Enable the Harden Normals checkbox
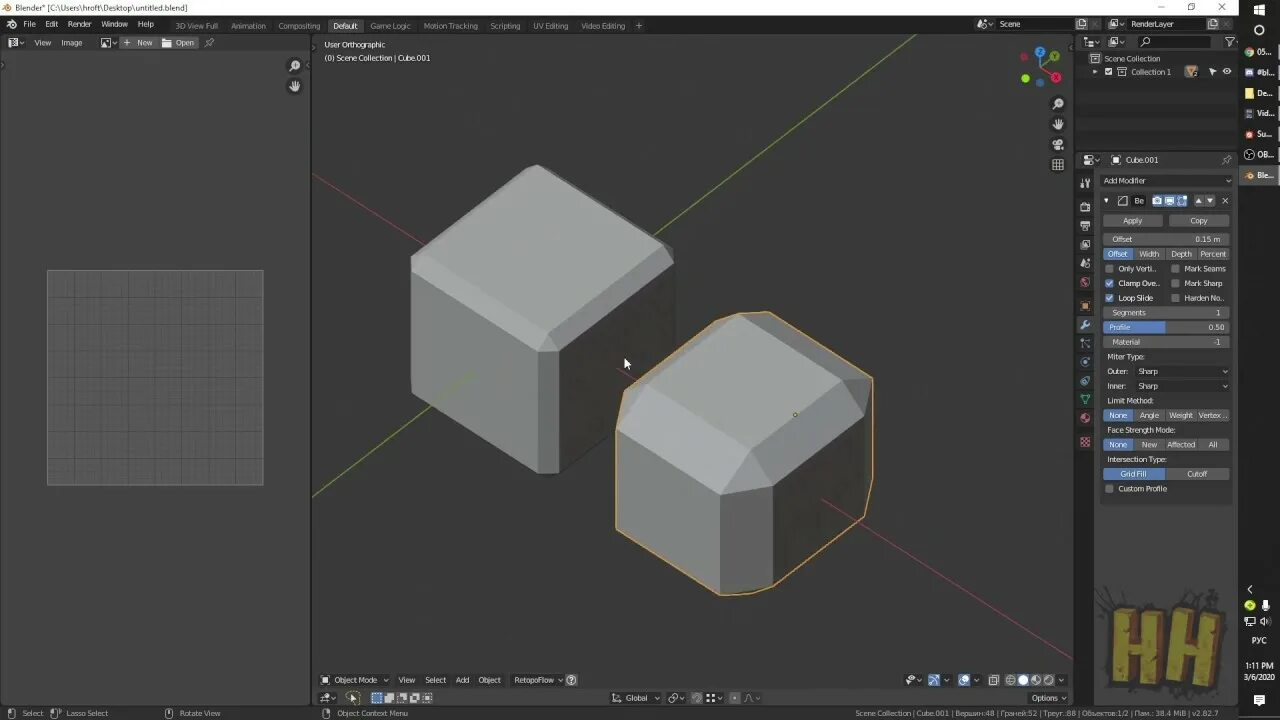1280x720 pixels. [1175, 298]
